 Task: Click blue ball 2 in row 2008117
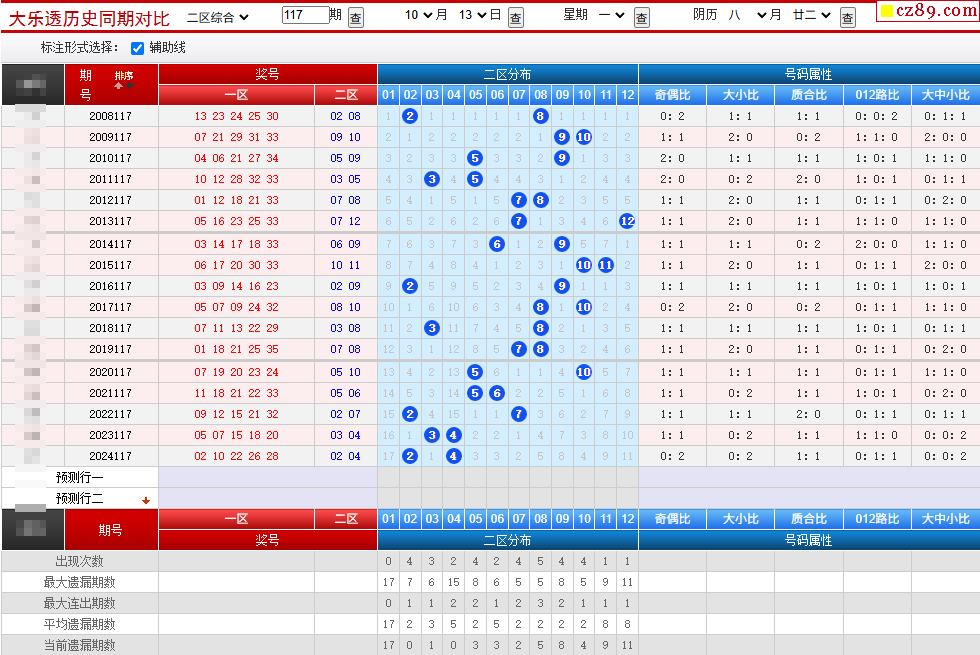[410, 116]
